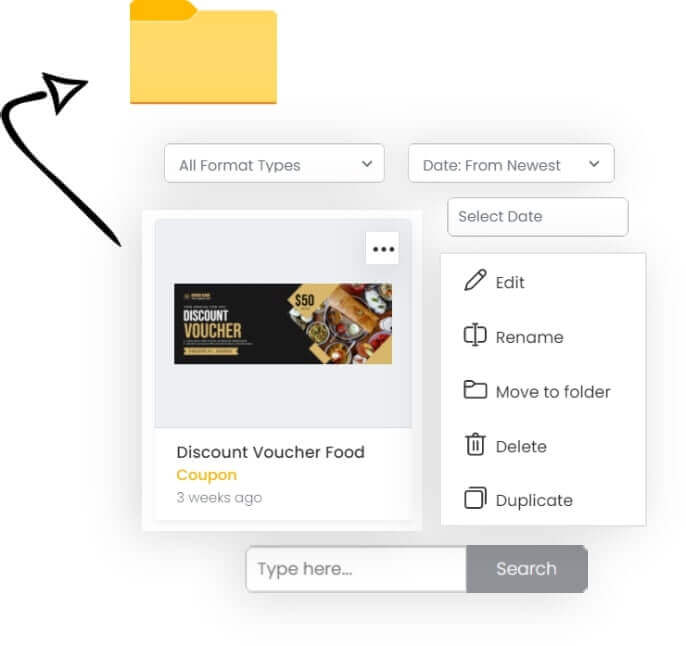
Task: Click the Discount Voucher thumbnail image
Action: click(x=283, y=324)
